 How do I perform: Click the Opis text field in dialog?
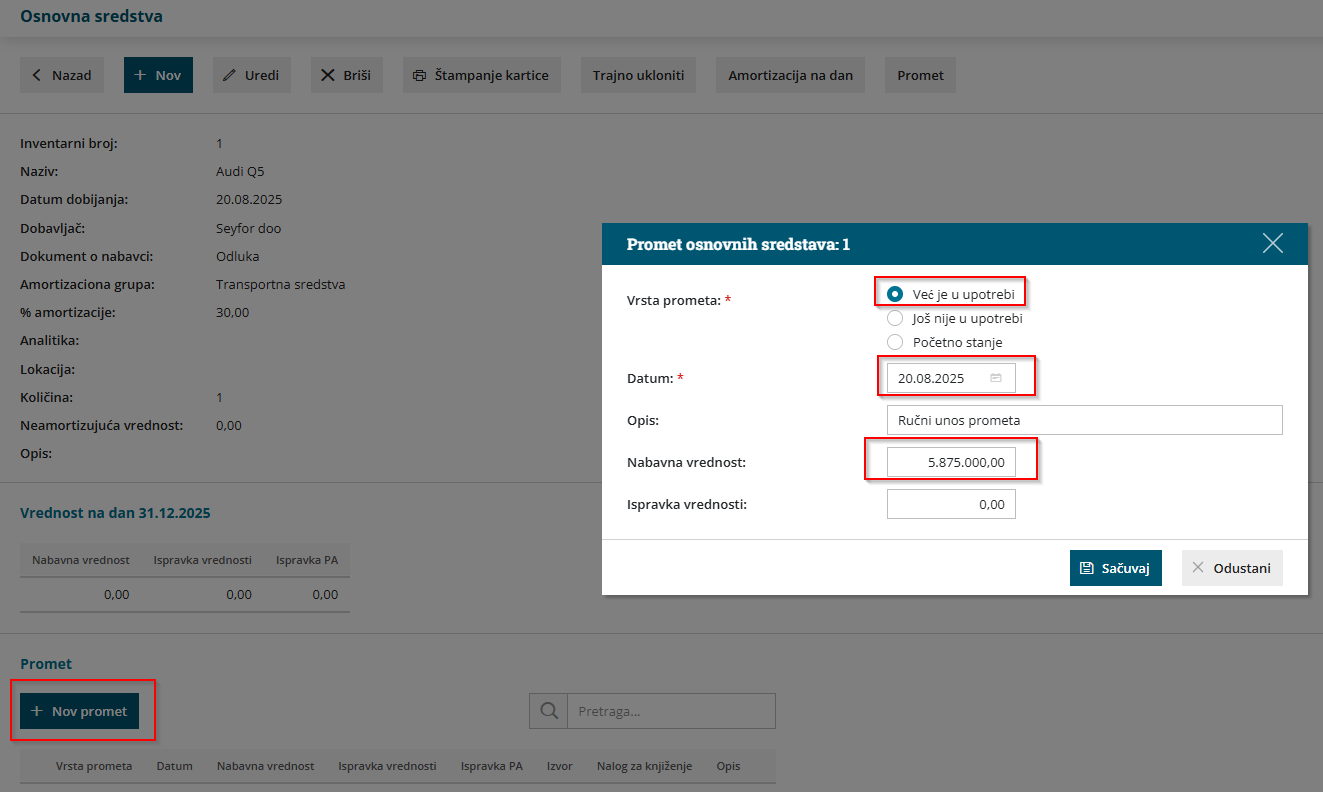tap(1084, 420)
